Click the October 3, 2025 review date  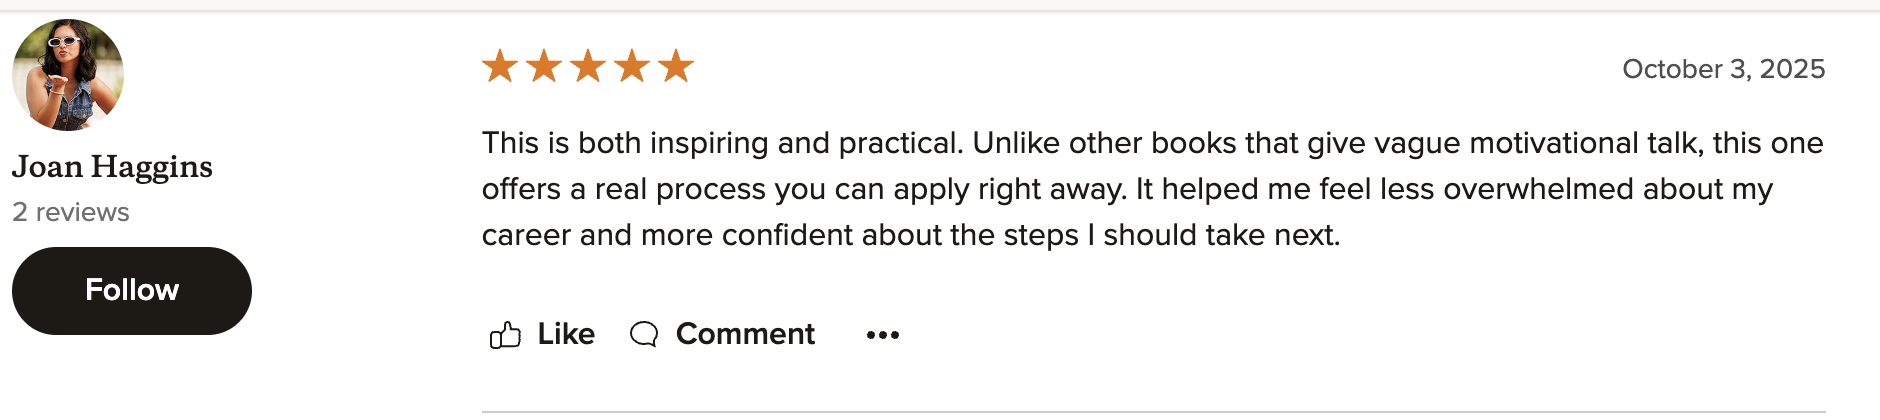click(1723, 69)
